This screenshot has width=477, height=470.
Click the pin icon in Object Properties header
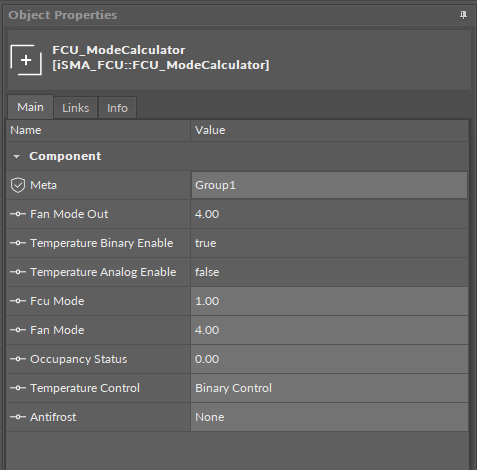(463, 15)
